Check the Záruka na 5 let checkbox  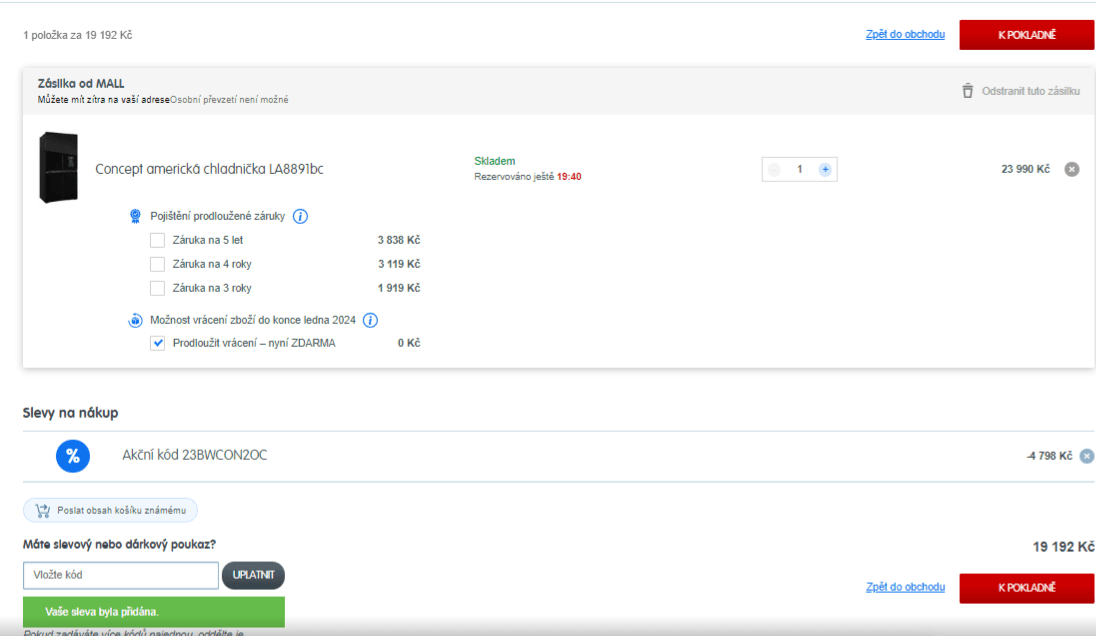(157, 240)
